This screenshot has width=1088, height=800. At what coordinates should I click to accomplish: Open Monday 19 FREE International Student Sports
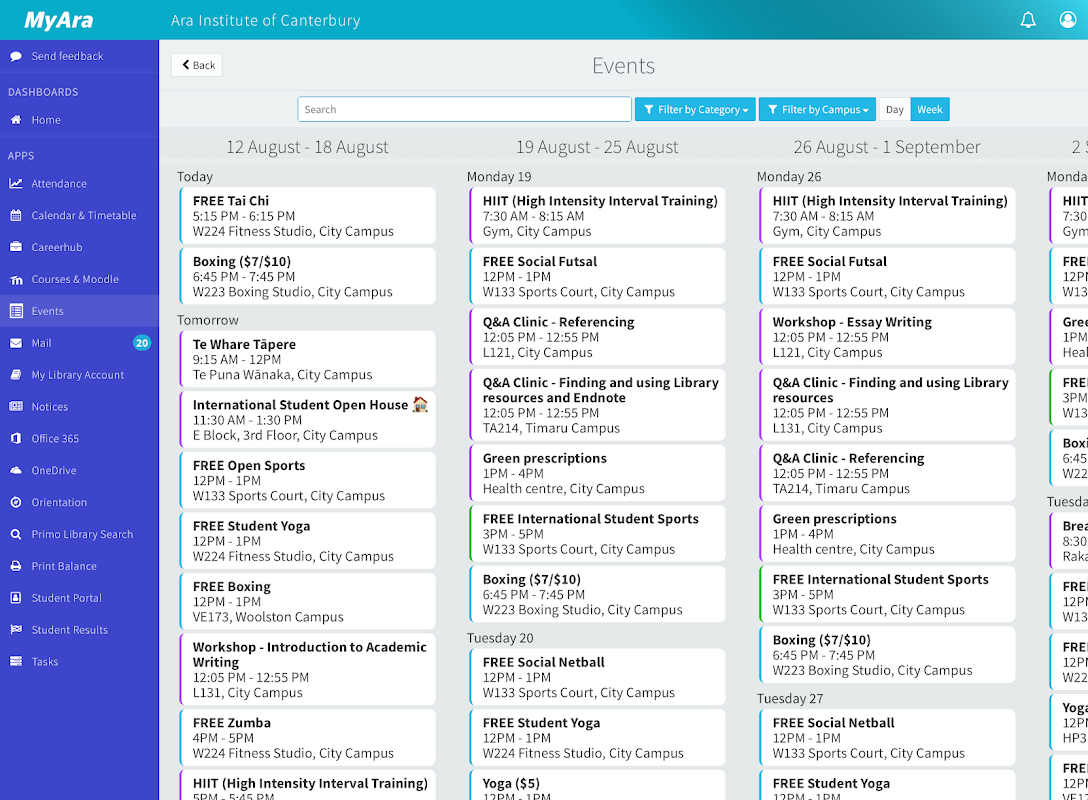pyautogui.click(x=597, y=534)
